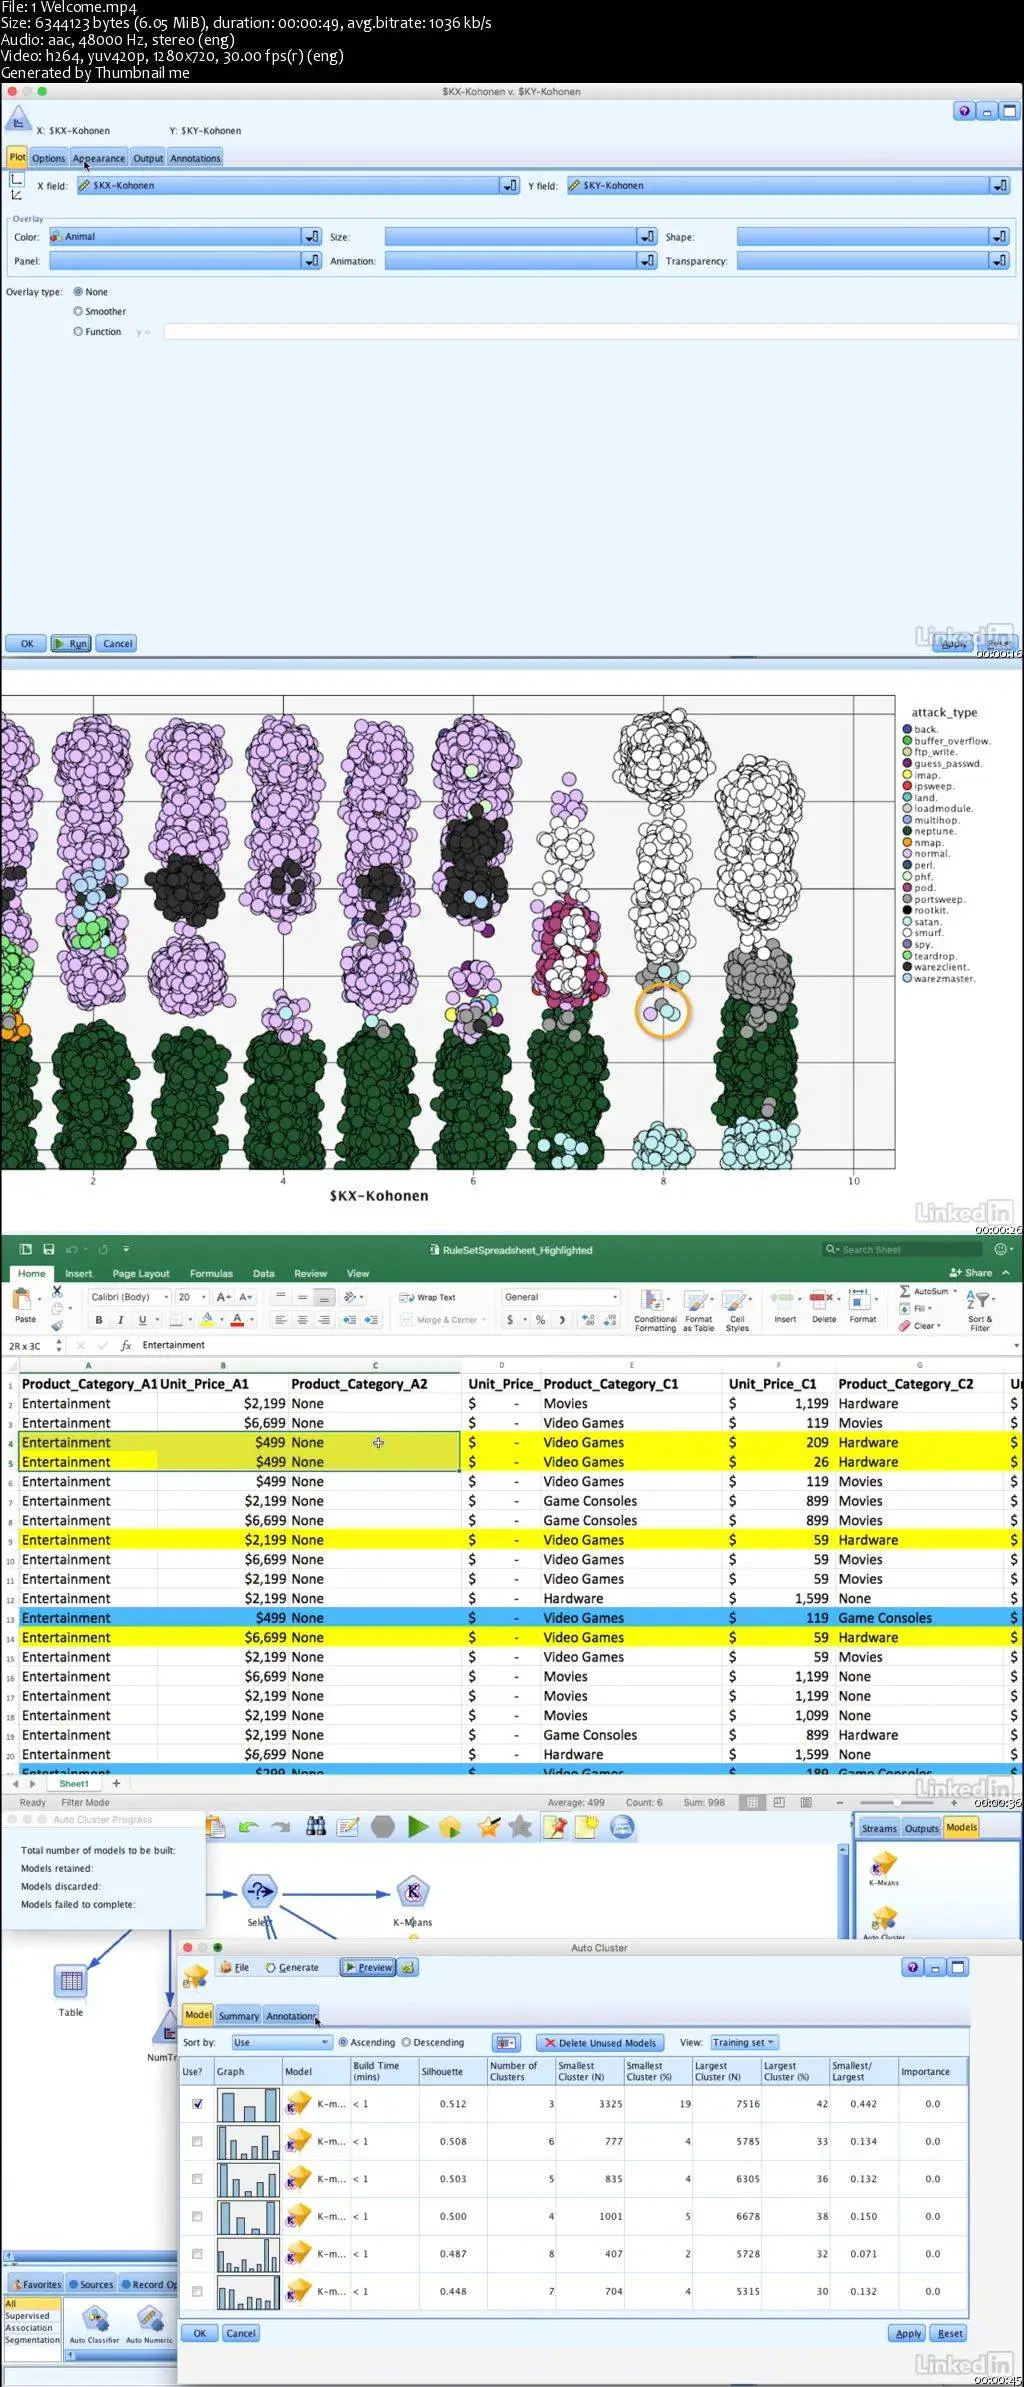Click the function y= input field

point(590,331)
